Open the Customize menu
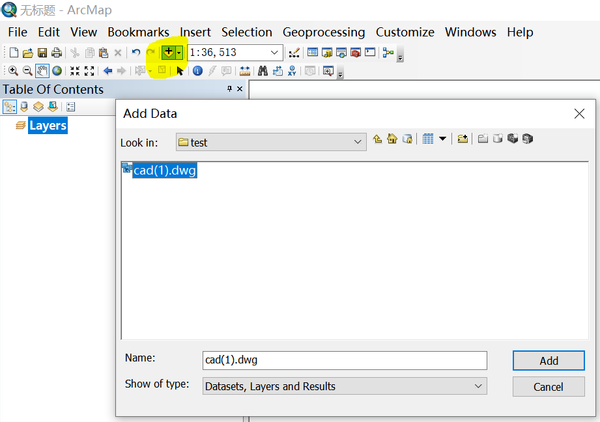600x422 pixels. pyautogui.click(x=405, y=32)
